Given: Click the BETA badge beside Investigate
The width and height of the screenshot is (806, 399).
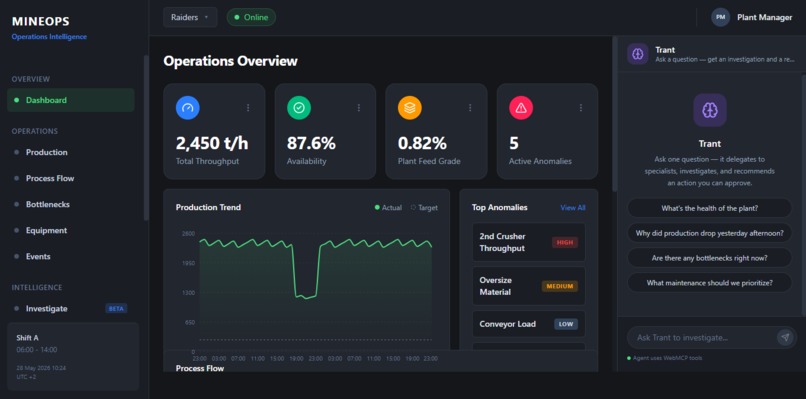Looking at the screenshot, I should tap(116, 309).
